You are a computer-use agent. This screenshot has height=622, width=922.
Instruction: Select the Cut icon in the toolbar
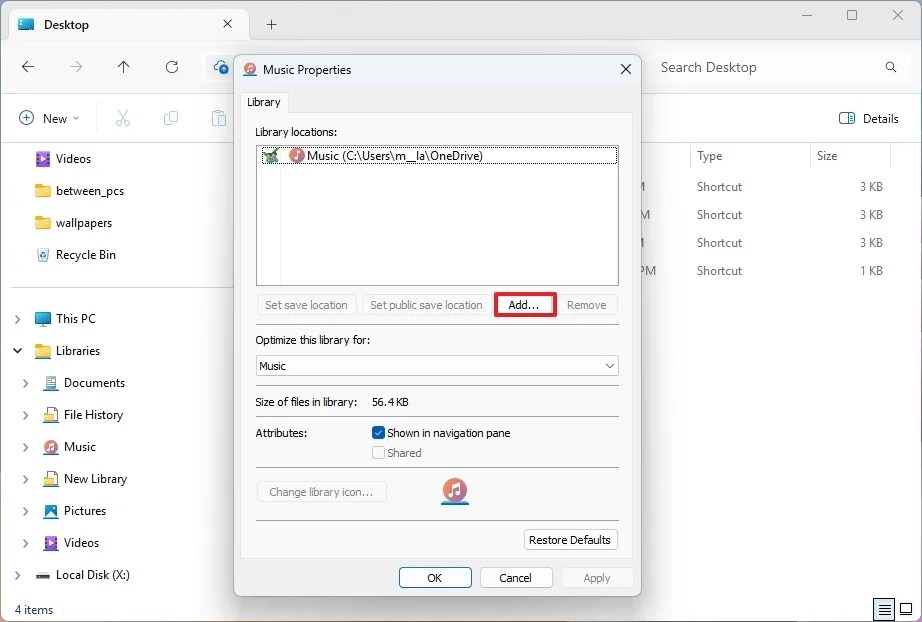click(122, 118)
